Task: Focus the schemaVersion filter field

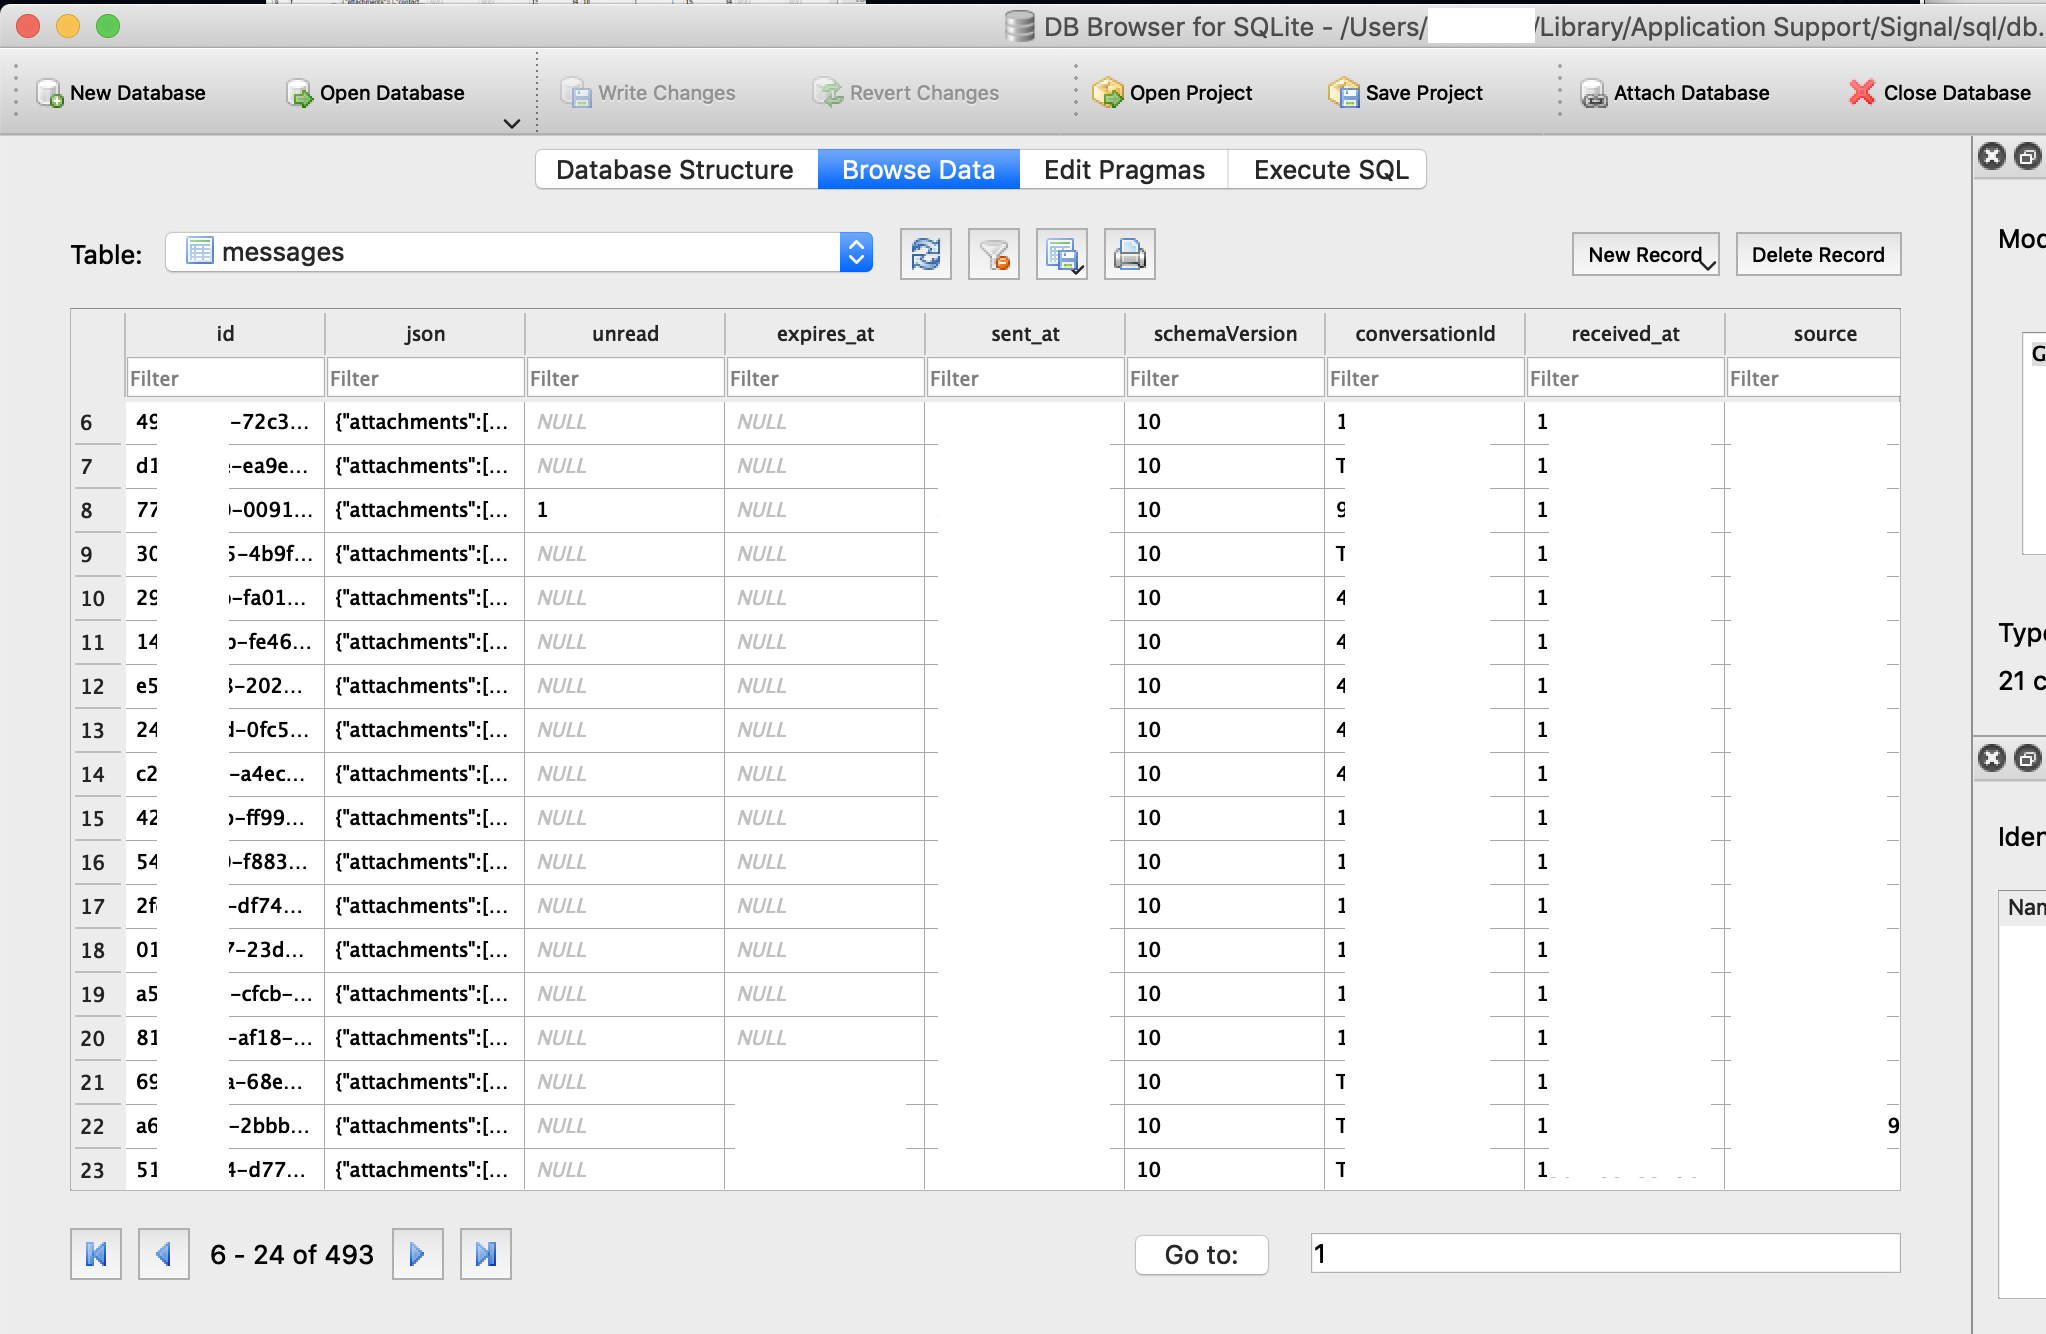Action: [x=1225, y=378]
